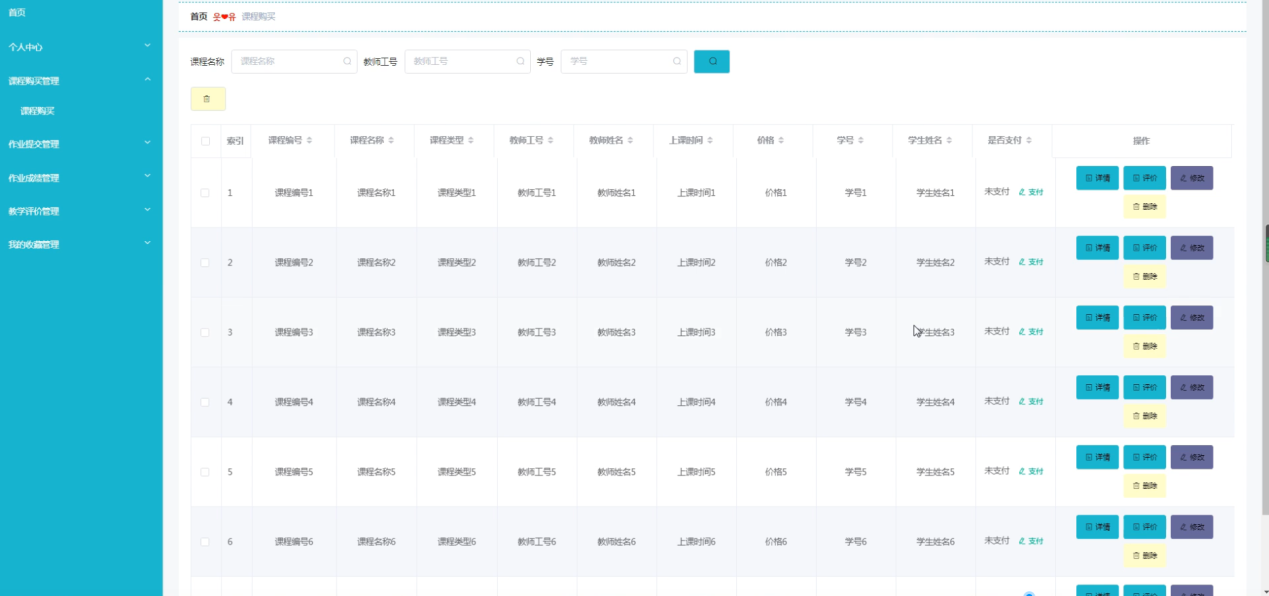This screenshot has height=596, width=1269.
Task: Click cell 课程名称2
Action: 376,262
